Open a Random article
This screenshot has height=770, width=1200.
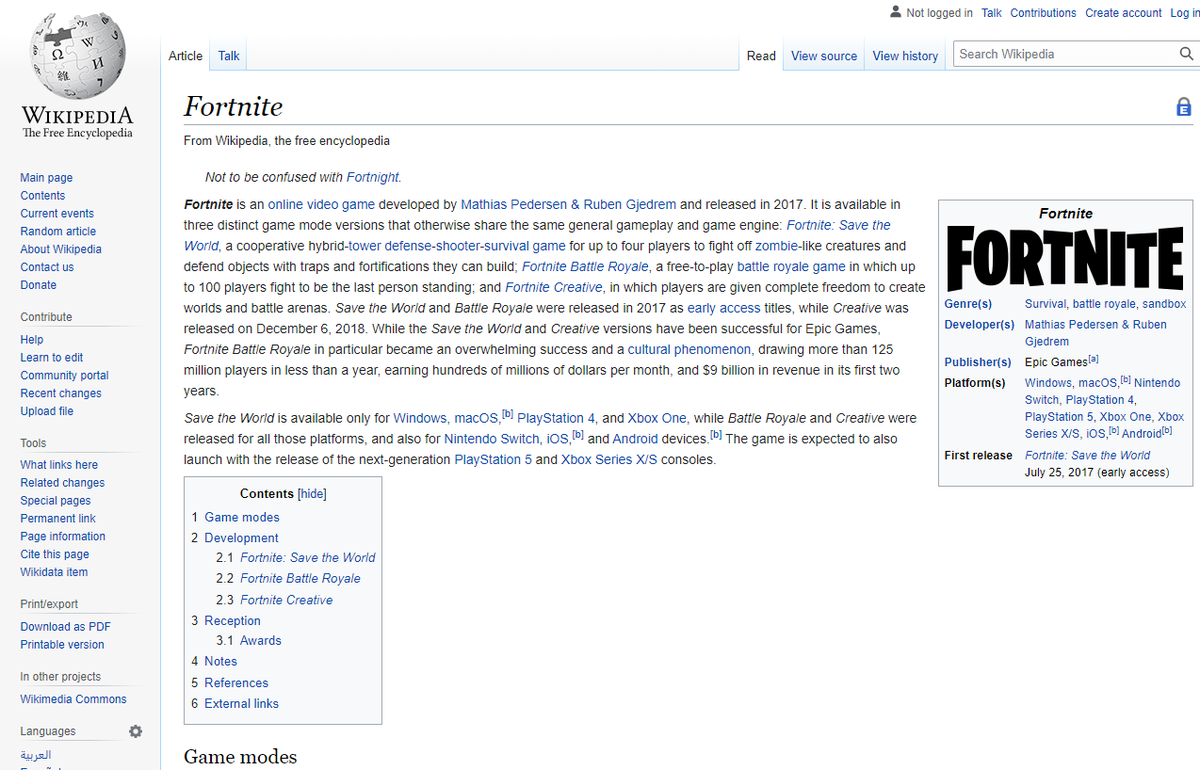(58, 232)
